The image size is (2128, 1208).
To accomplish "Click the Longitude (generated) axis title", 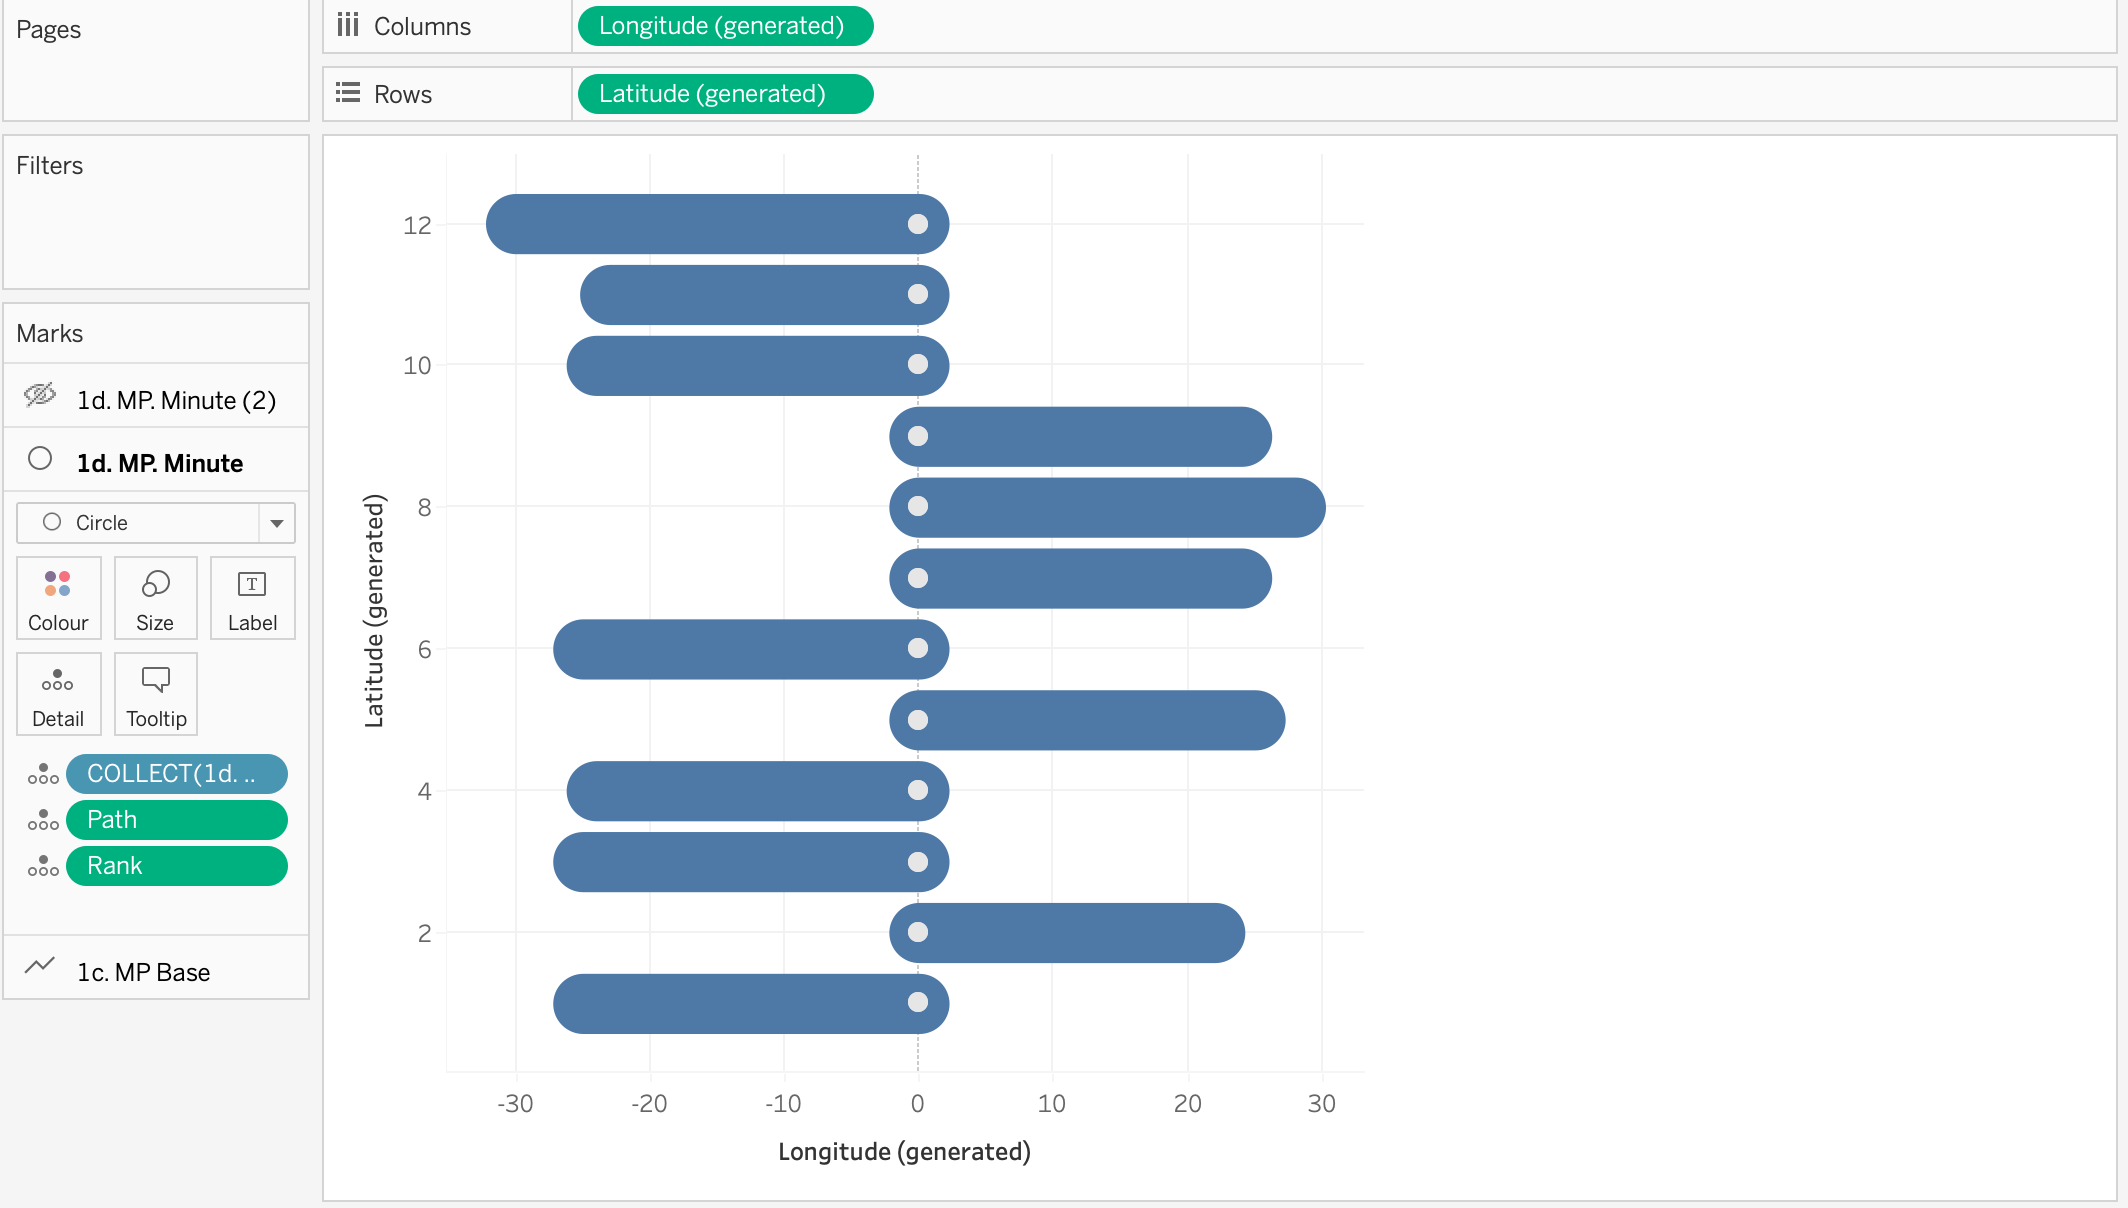I will (x=904, y=1152).
